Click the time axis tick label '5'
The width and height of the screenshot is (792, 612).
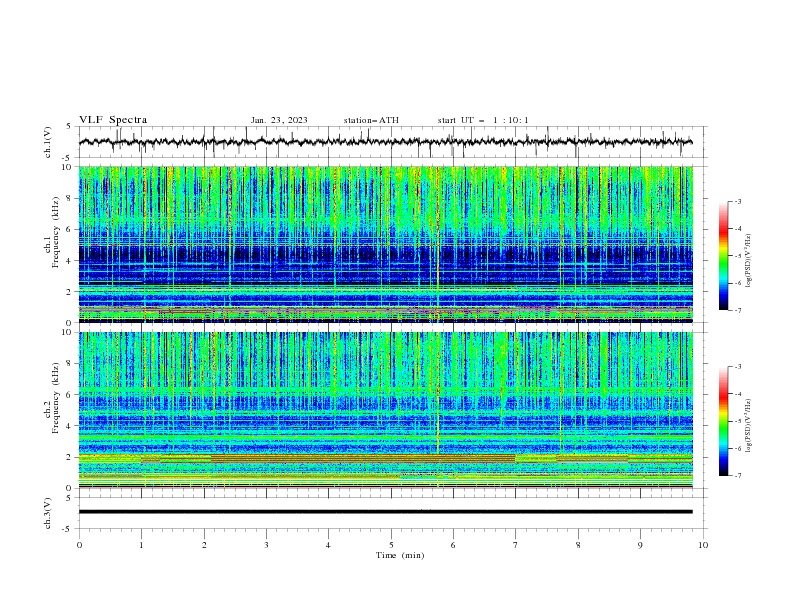(391, 545)
